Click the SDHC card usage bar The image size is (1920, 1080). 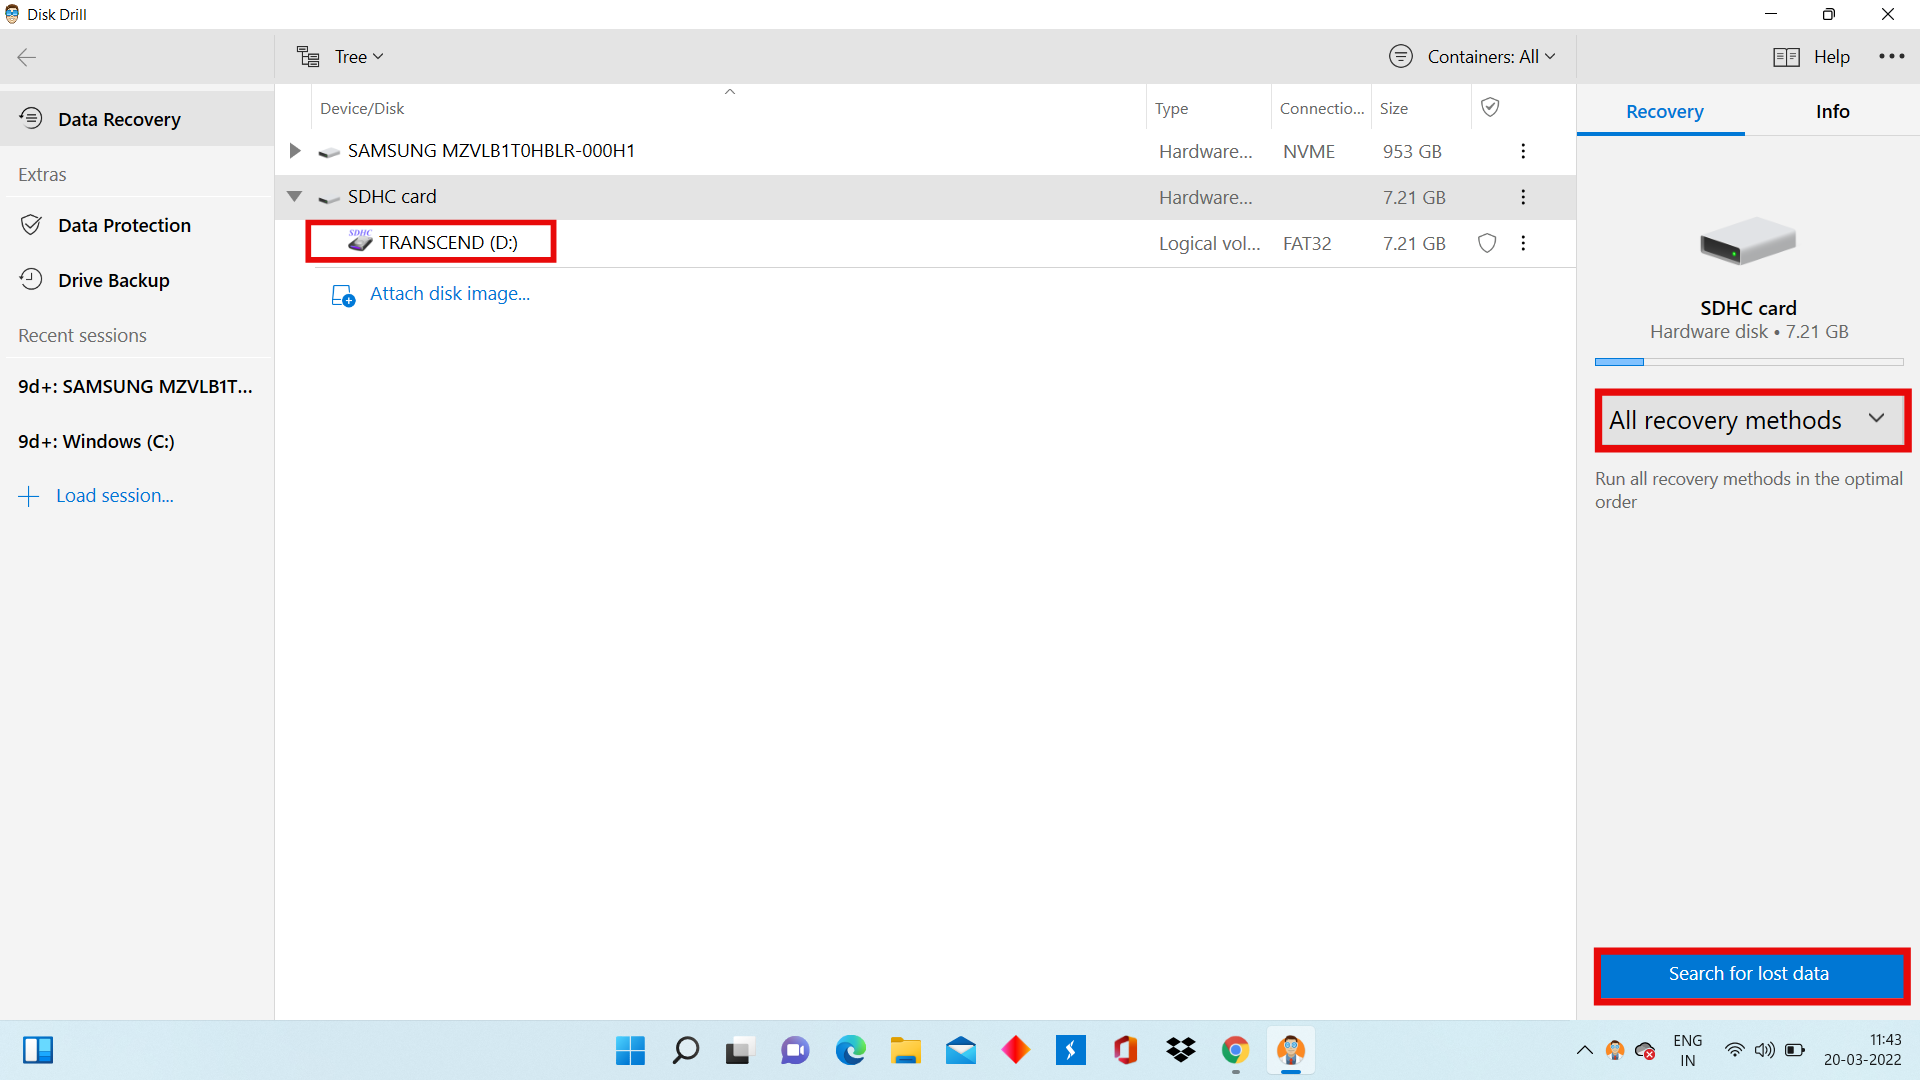1749,362
